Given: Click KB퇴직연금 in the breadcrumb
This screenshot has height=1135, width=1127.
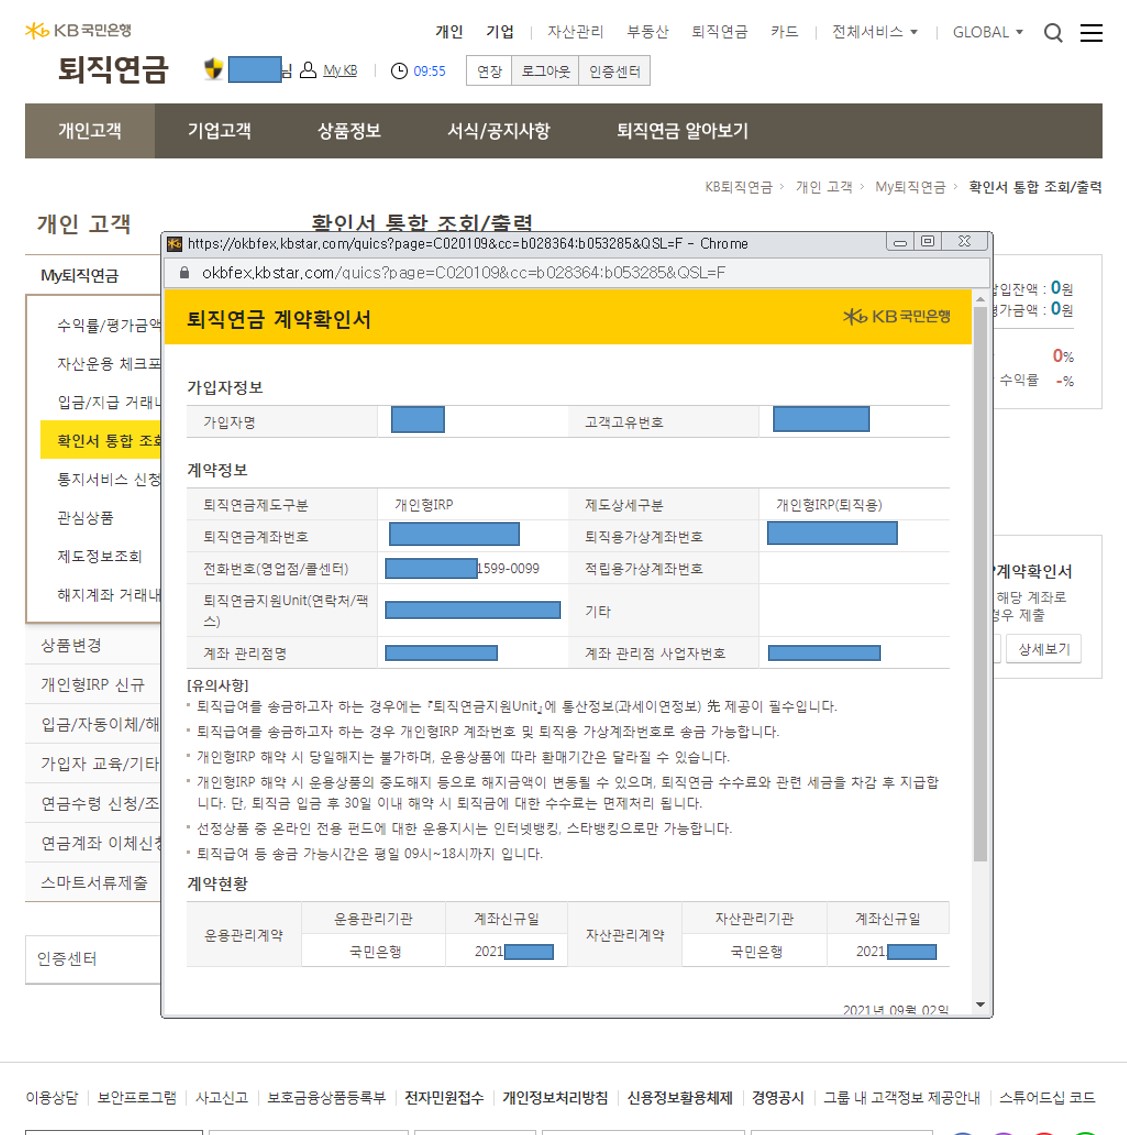Looking at the screenshot, I should (x=738, y=187).
